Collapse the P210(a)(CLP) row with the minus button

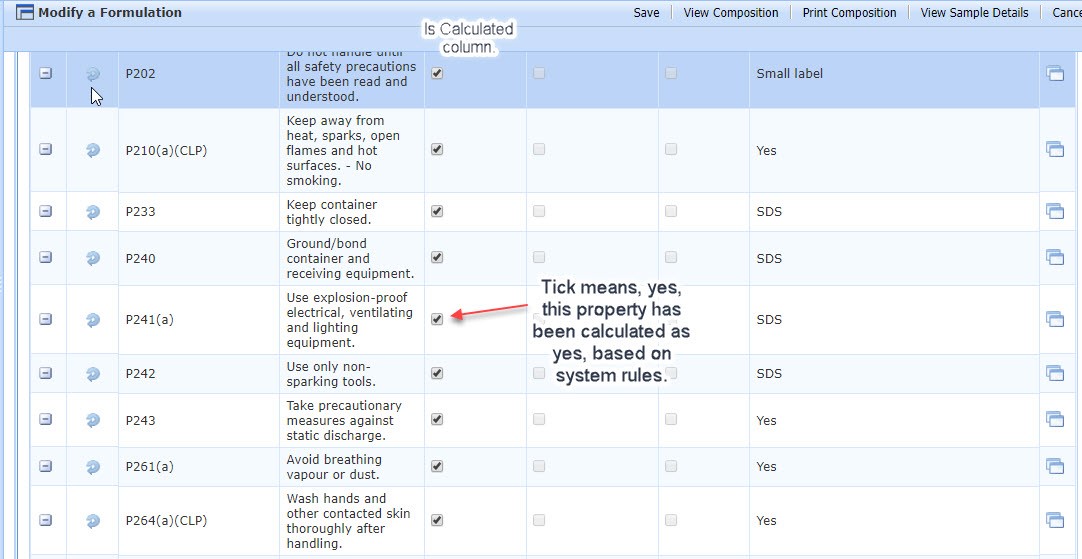pyautogui.click(x=46, y=149)
